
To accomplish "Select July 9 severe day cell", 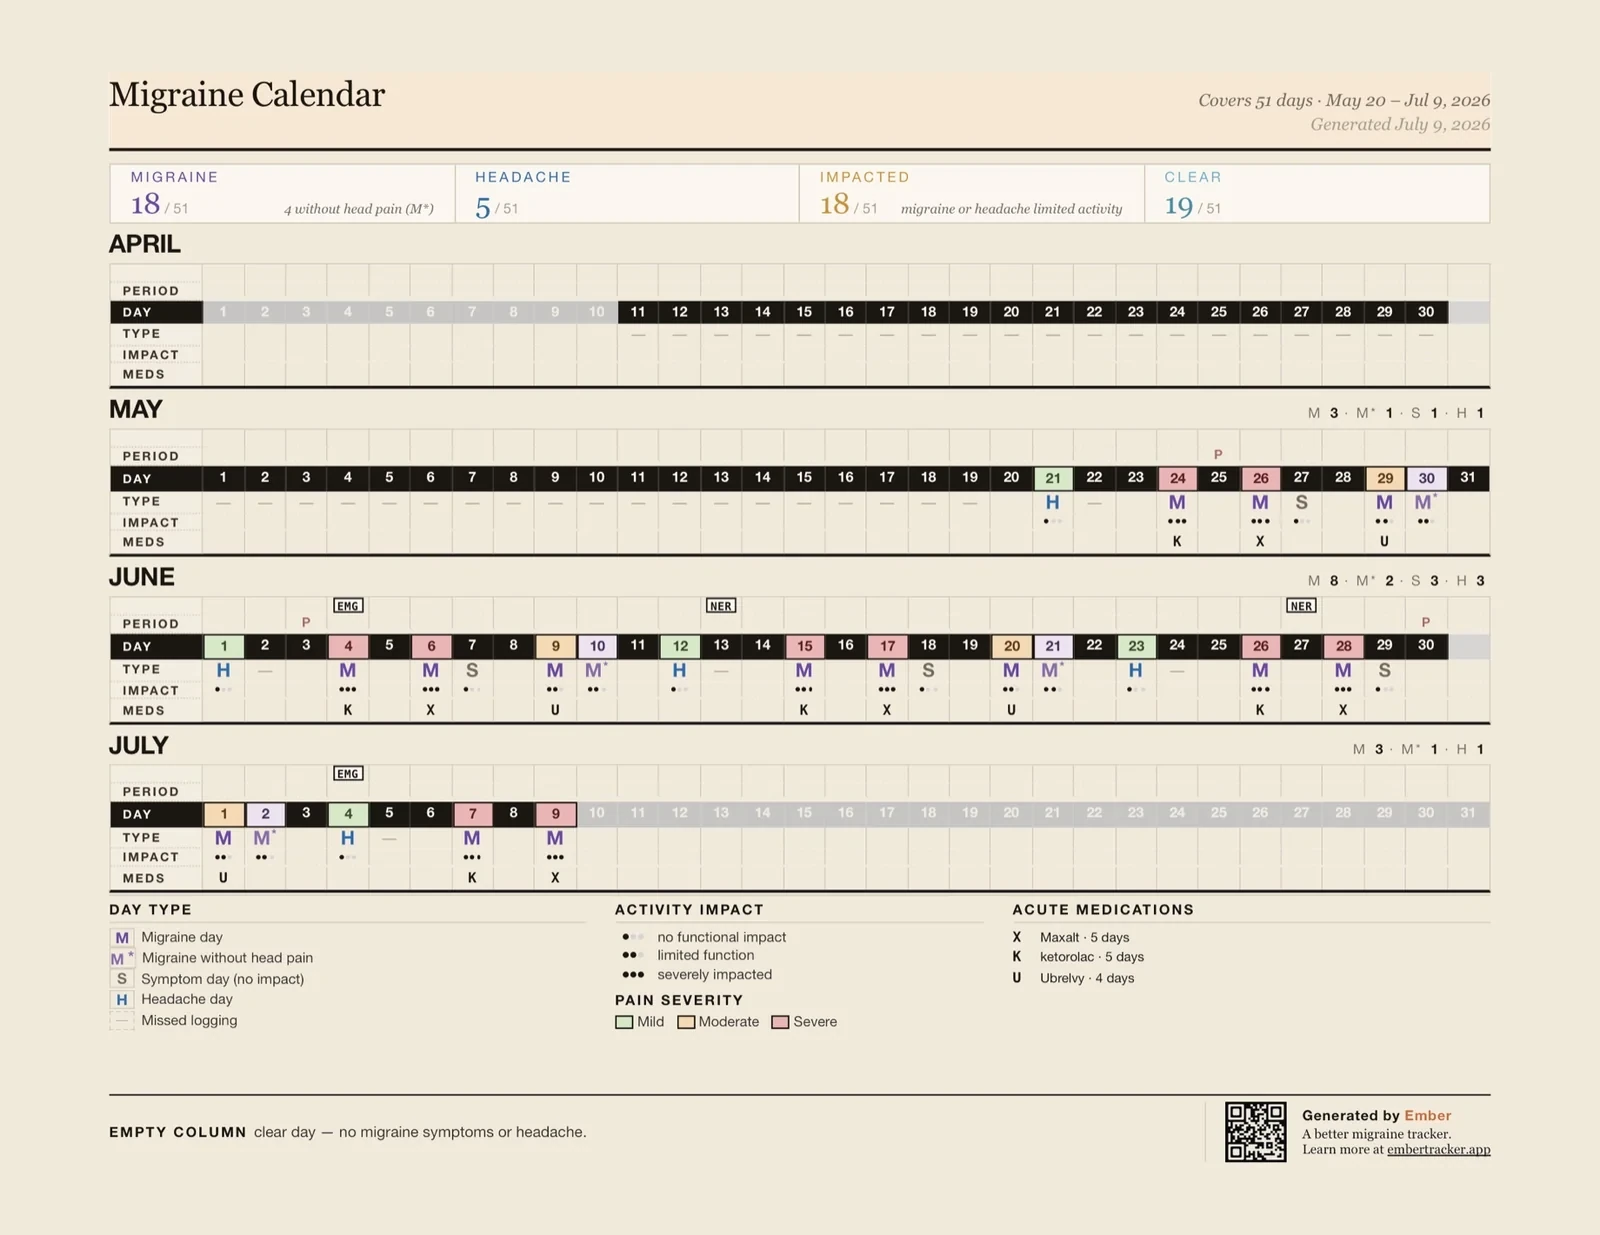I will 555,814.
